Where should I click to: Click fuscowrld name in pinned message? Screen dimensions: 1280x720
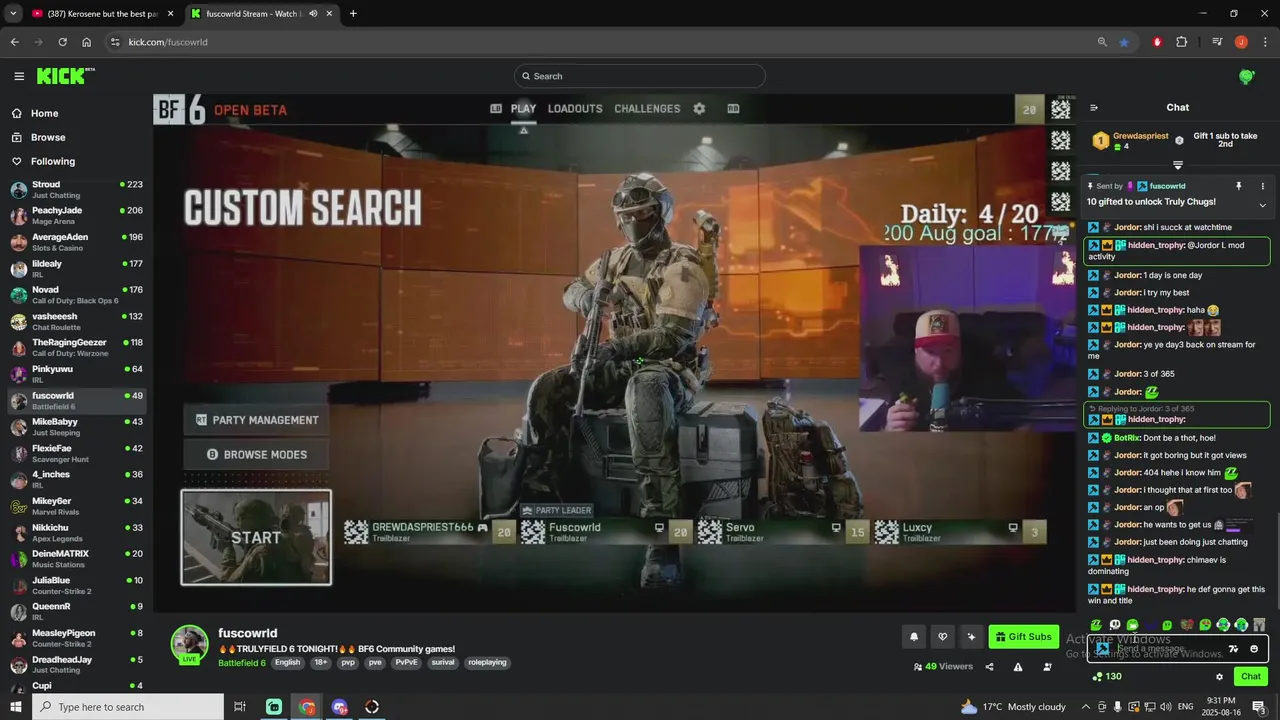1167,186
